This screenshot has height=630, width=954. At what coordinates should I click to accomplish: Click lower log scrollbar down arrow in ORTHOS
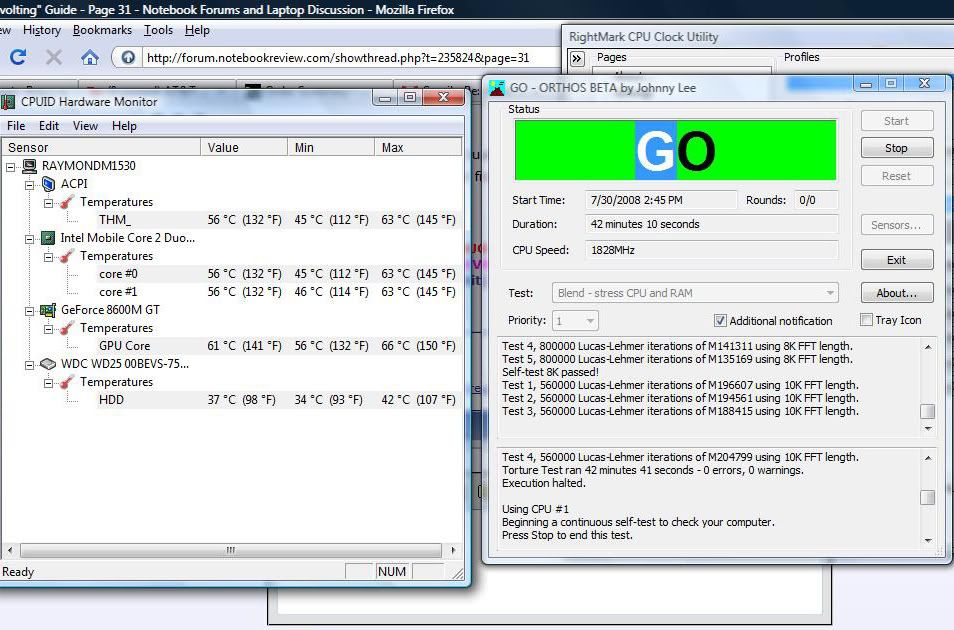click(928, 540)
